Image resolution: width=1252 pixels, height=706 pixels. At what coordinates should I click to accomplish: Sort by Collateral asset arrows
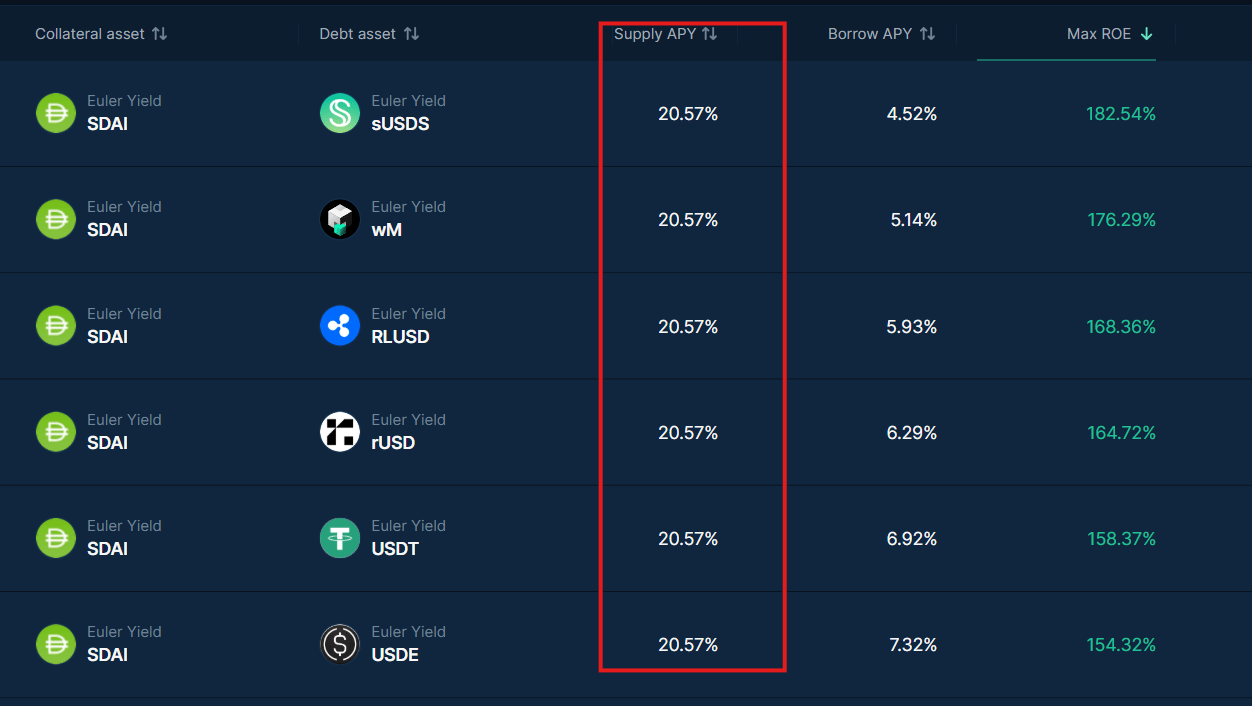[160, 34]
